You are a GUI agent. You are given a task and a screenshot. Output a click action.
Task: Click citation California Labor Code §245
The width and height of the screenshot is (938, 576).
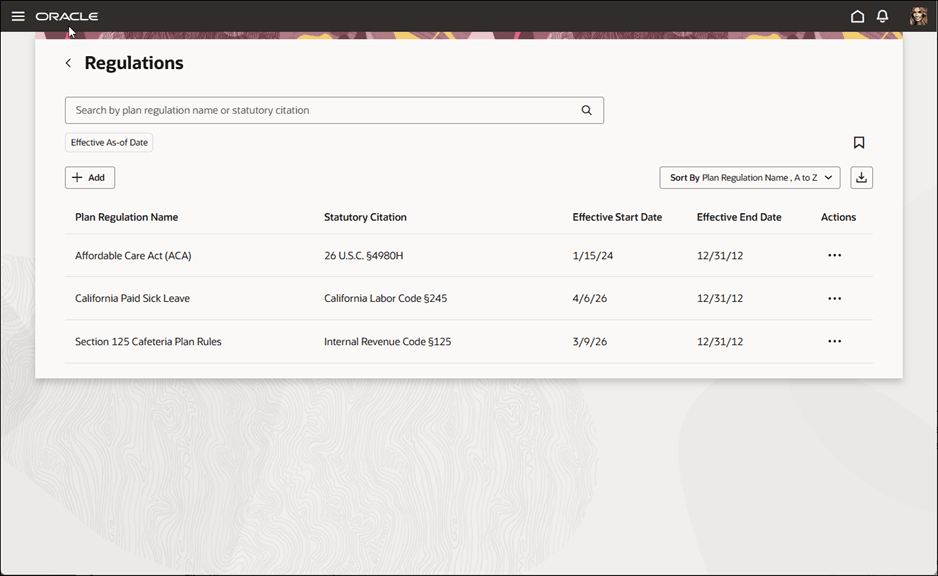point(385,298)
